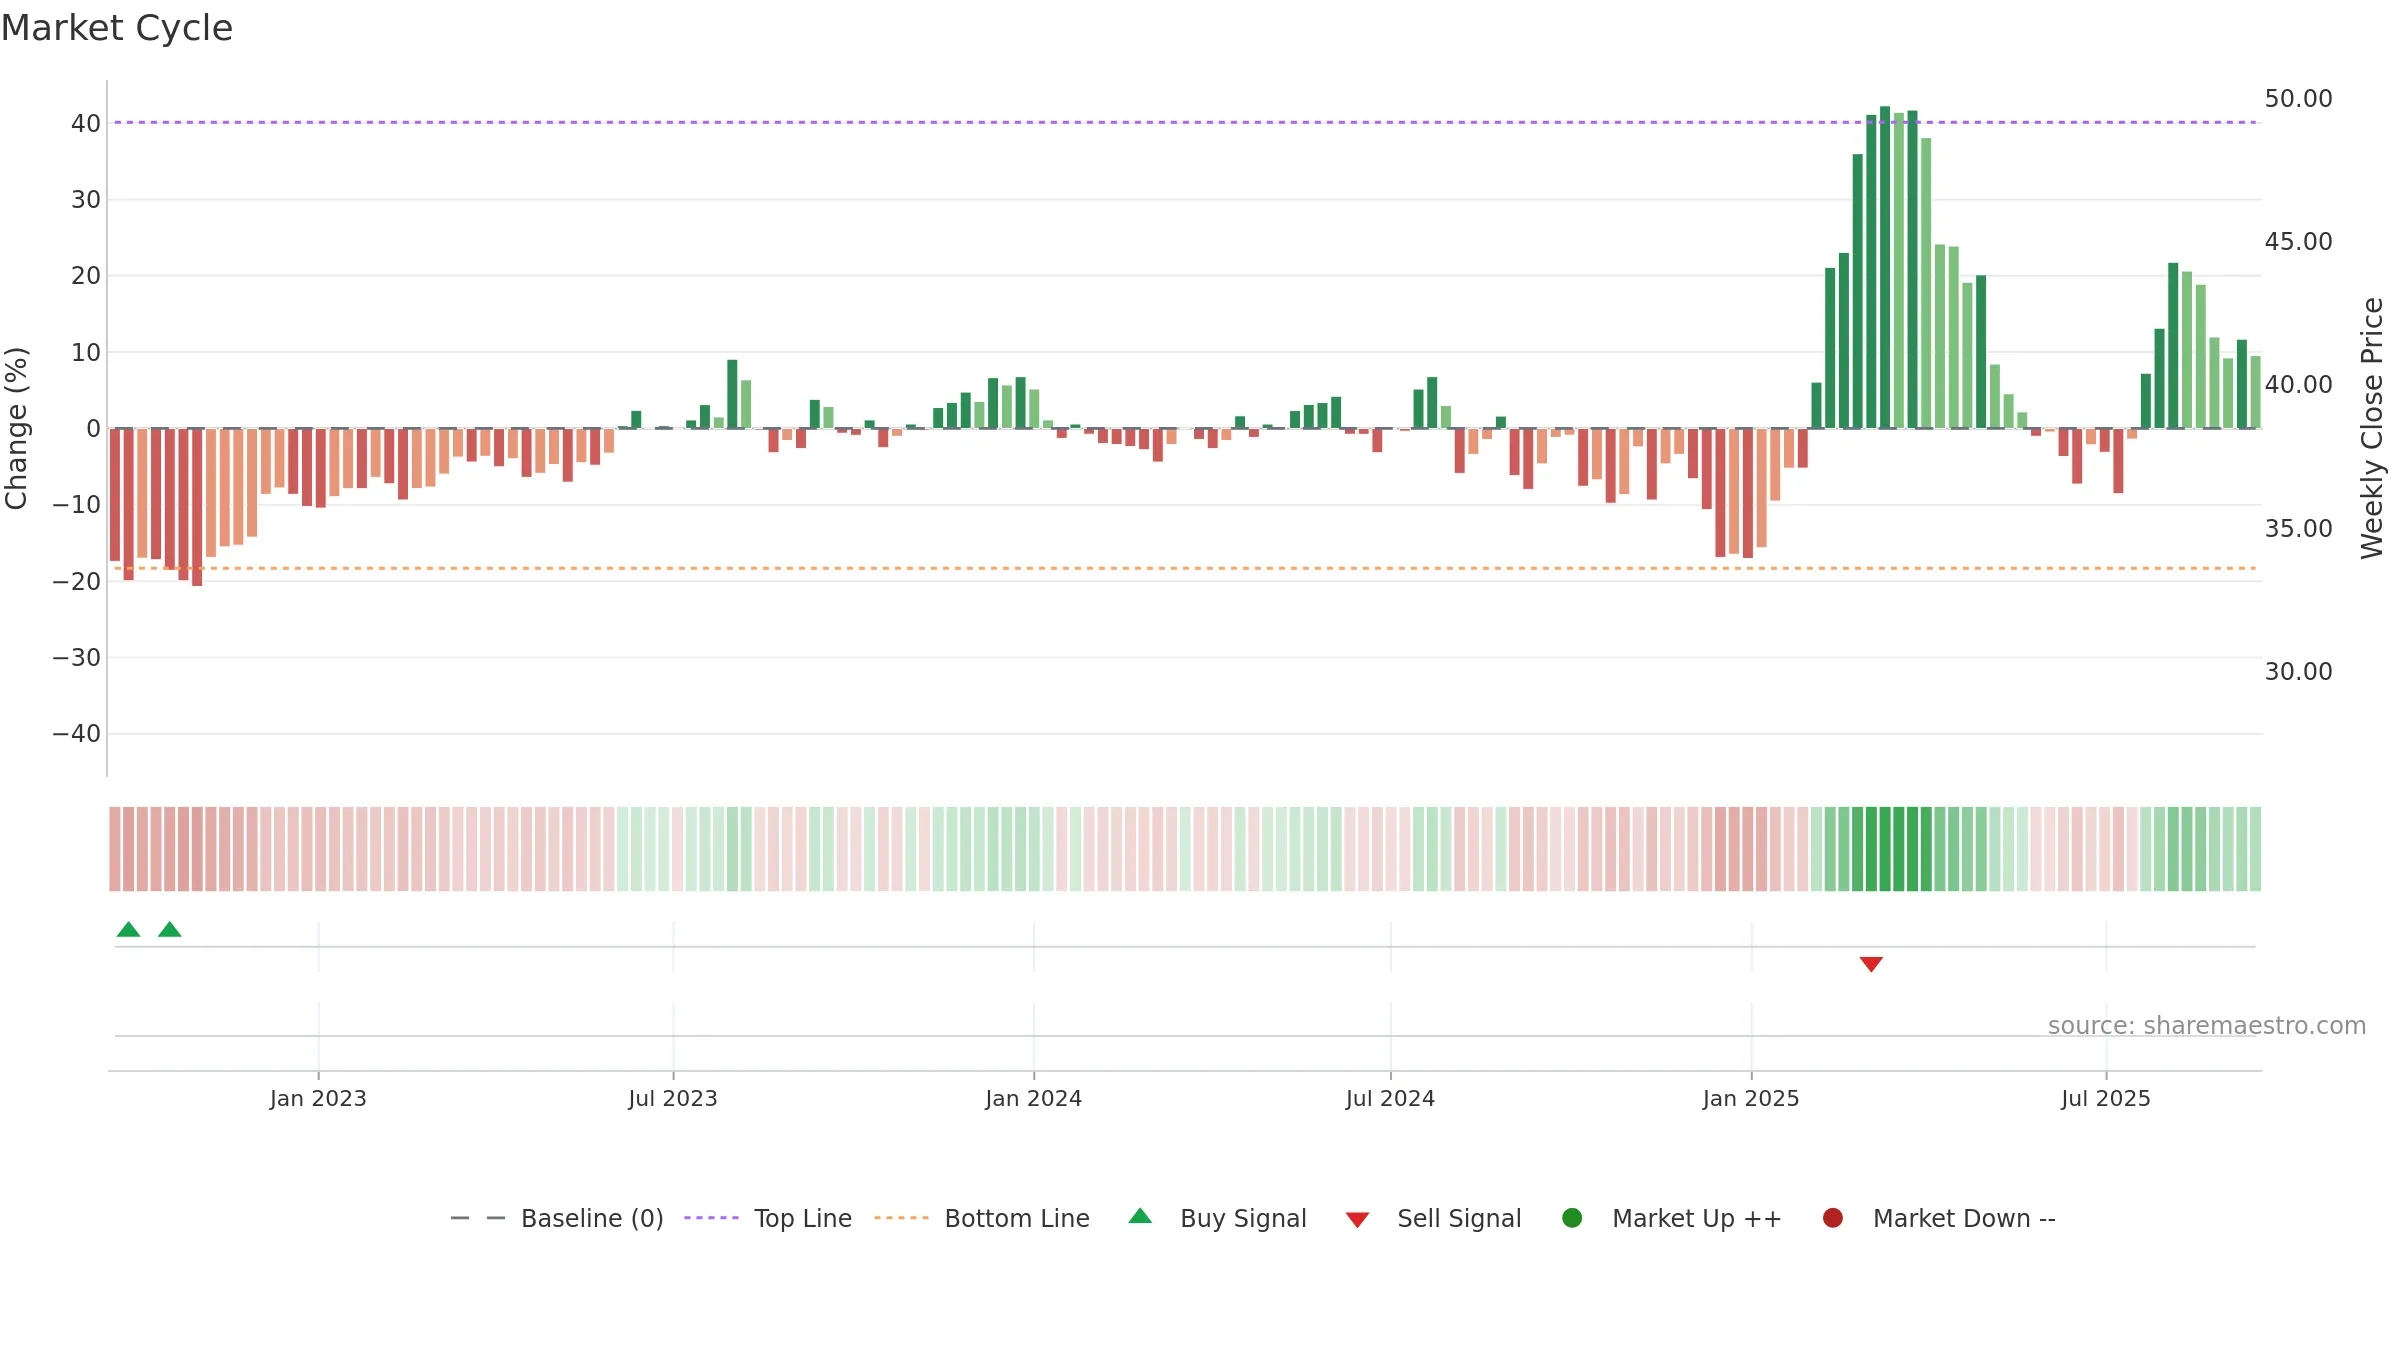Click the −20 tick on Change axis

[77, 582]
